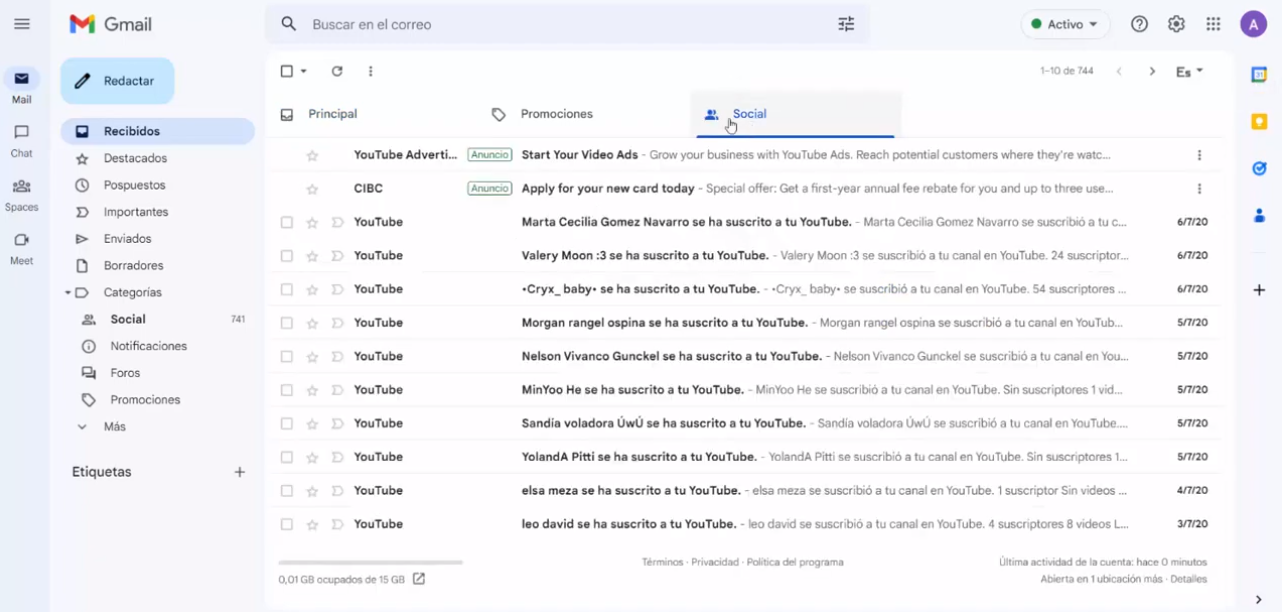Image resolution: width=1284 pixels, height=612 pixels.
Task: Click the Redactar compose button
Action: tap(117, 81)
